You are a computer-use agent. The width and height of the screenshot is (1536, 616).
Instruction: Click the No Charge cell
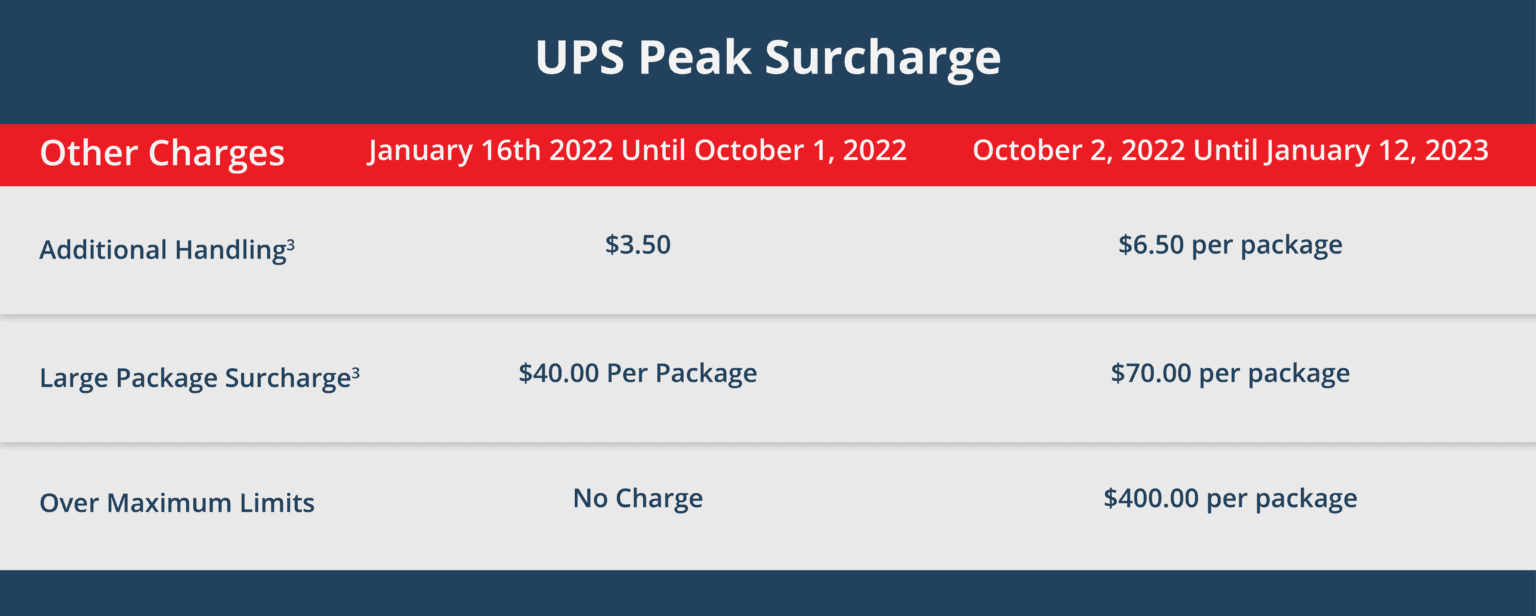pyautogui.click(x=638, y=498)
